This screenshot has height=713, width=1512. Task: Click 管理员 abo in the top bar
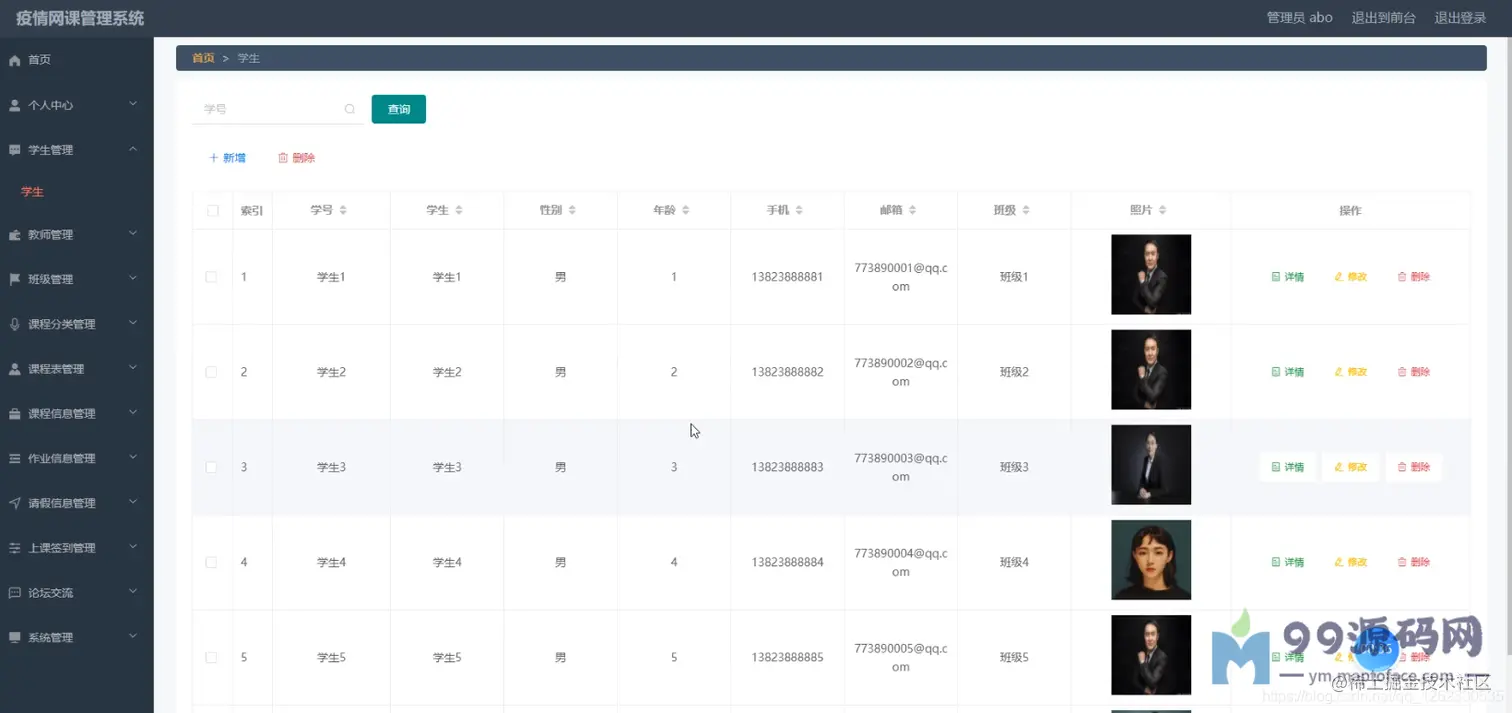(1299, 18)
